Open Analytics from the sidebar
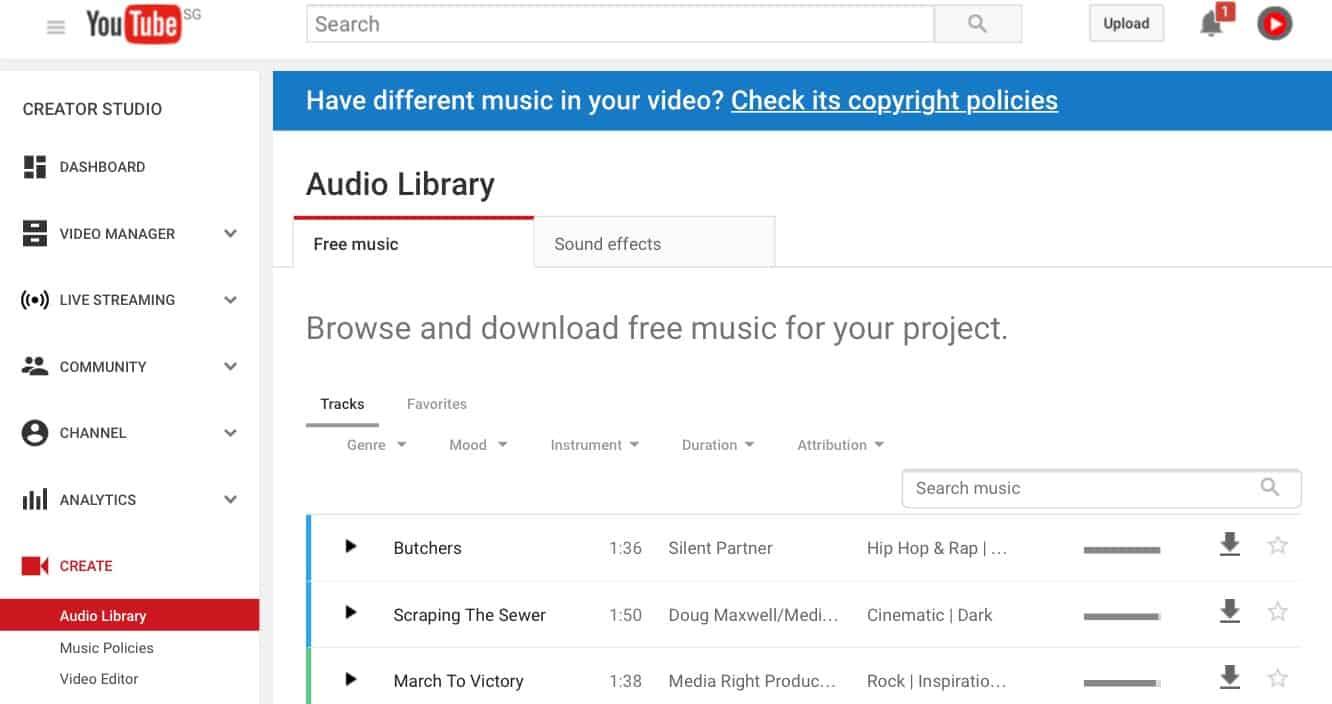This screenshot has height=704, width=1332. tap(98, 499)
